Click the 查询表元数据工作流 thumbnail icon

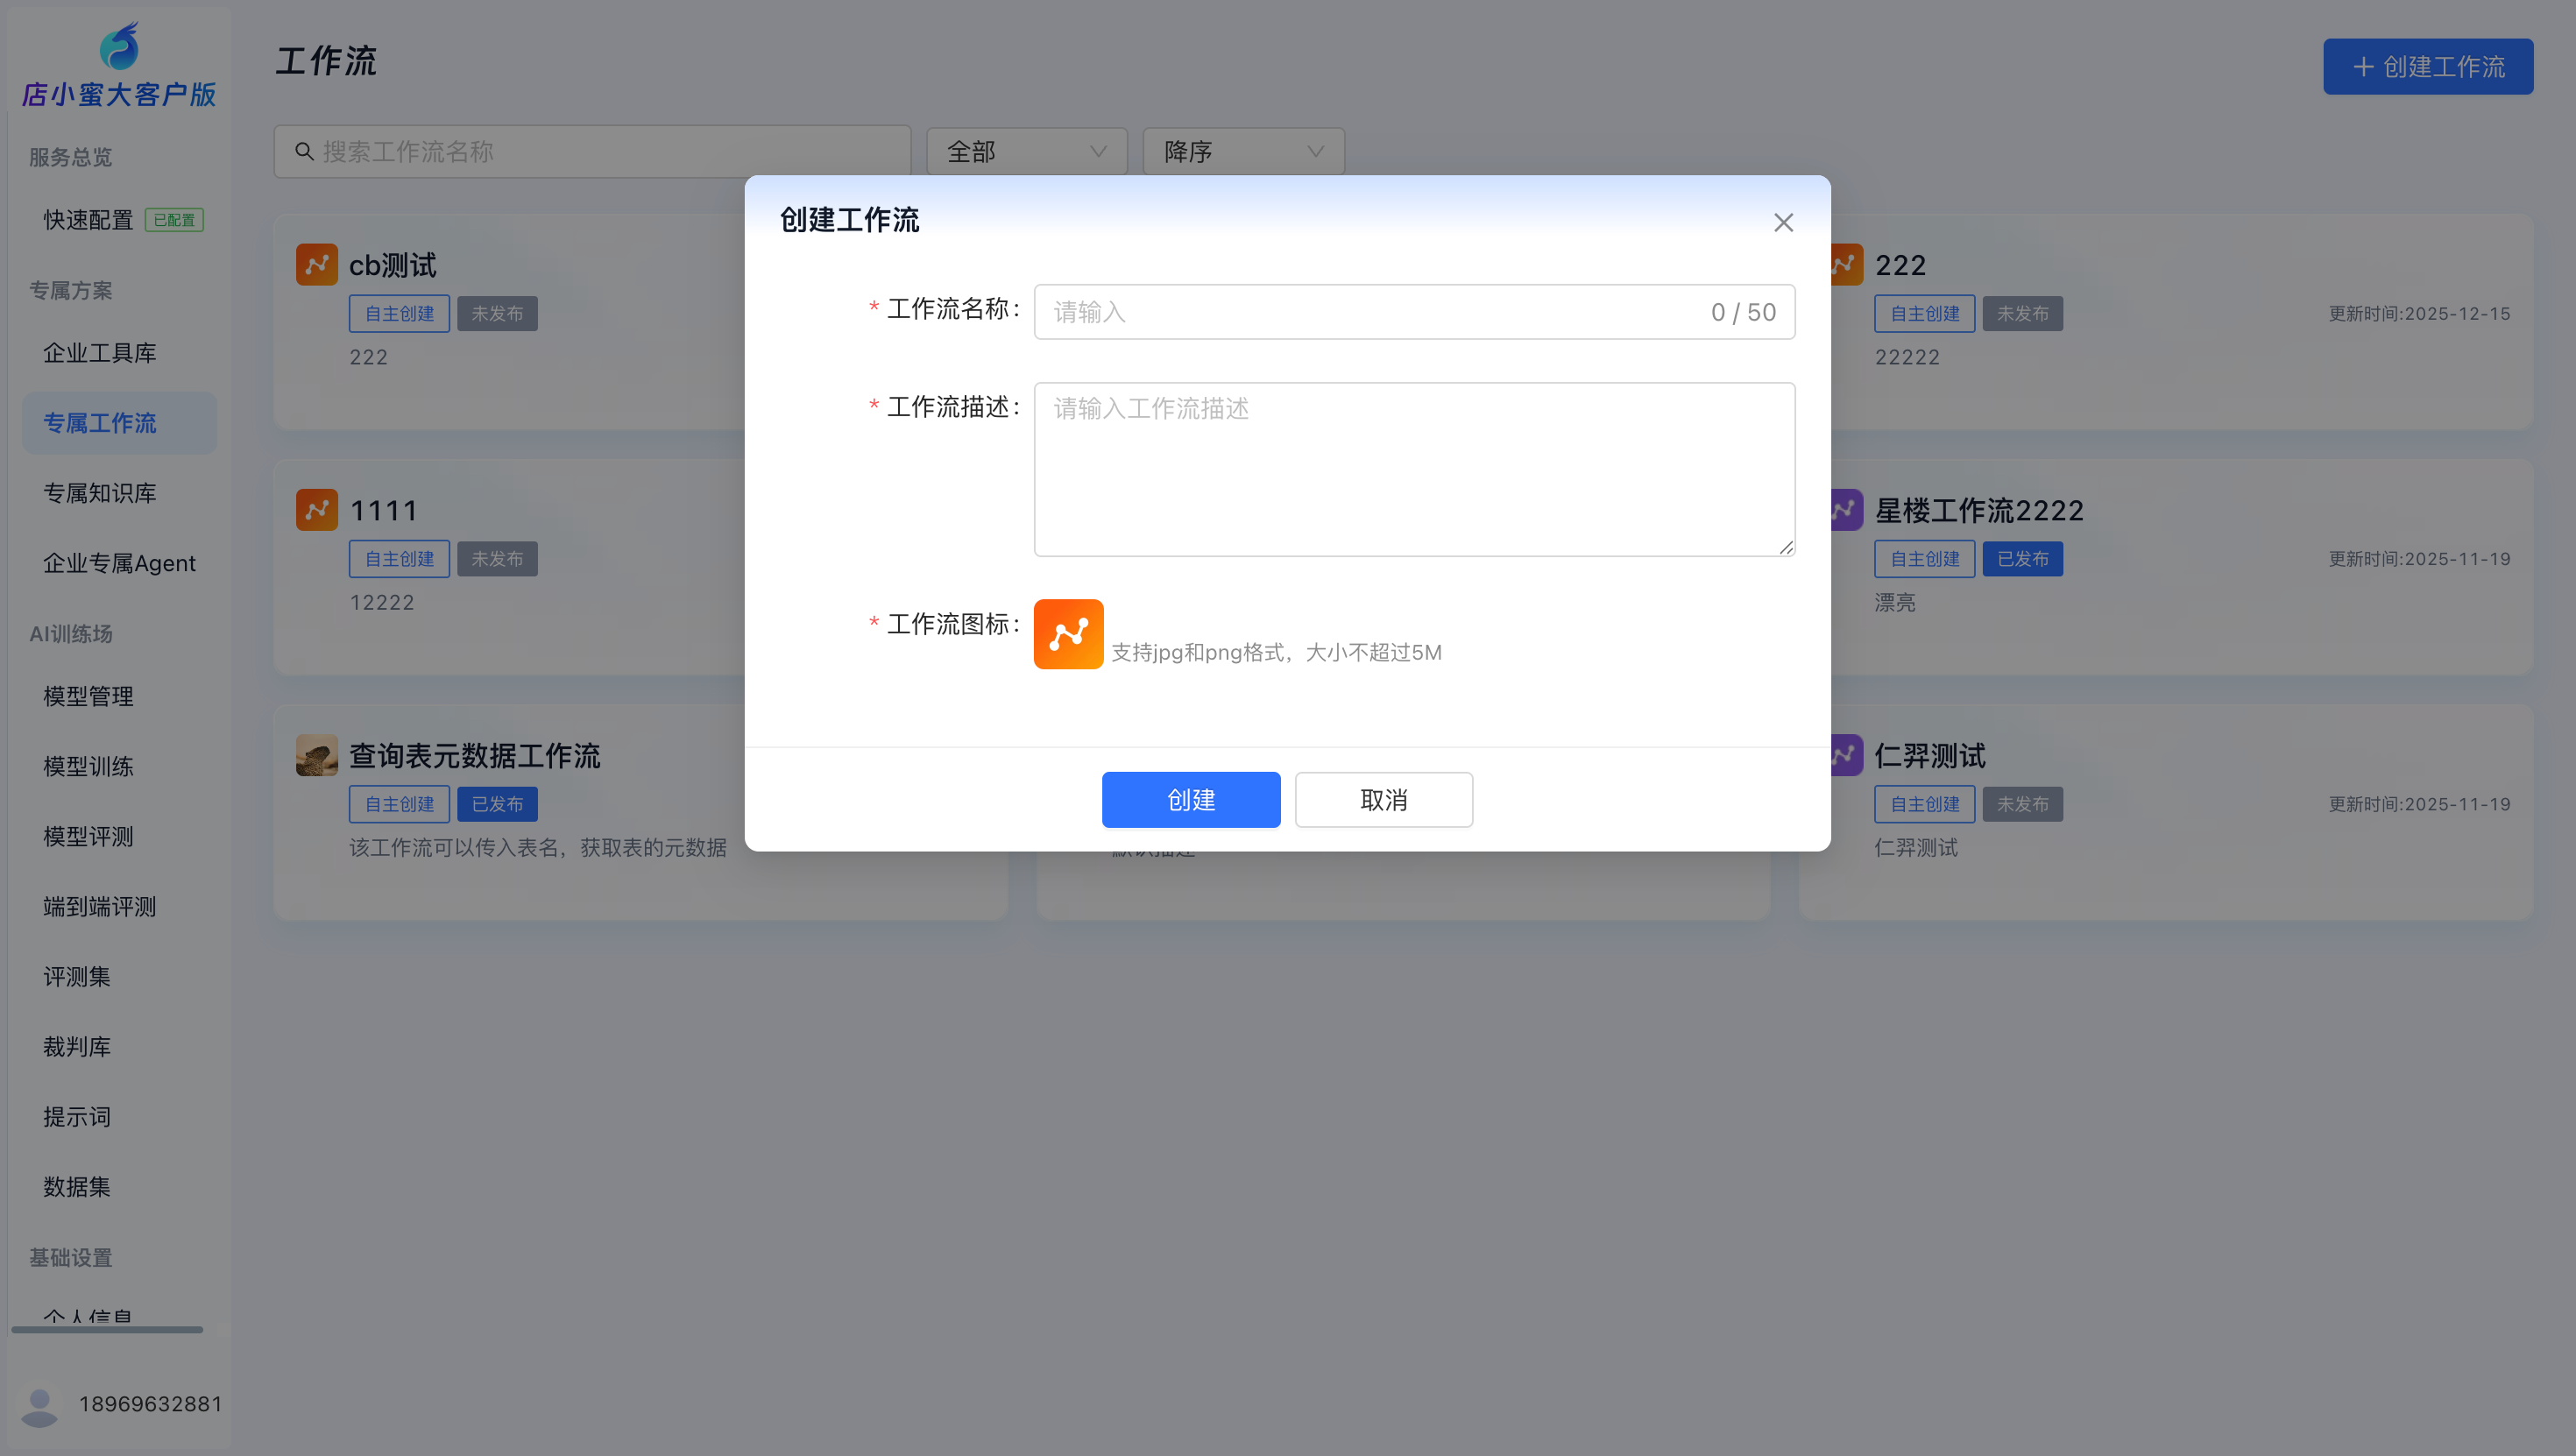(316, 755)
